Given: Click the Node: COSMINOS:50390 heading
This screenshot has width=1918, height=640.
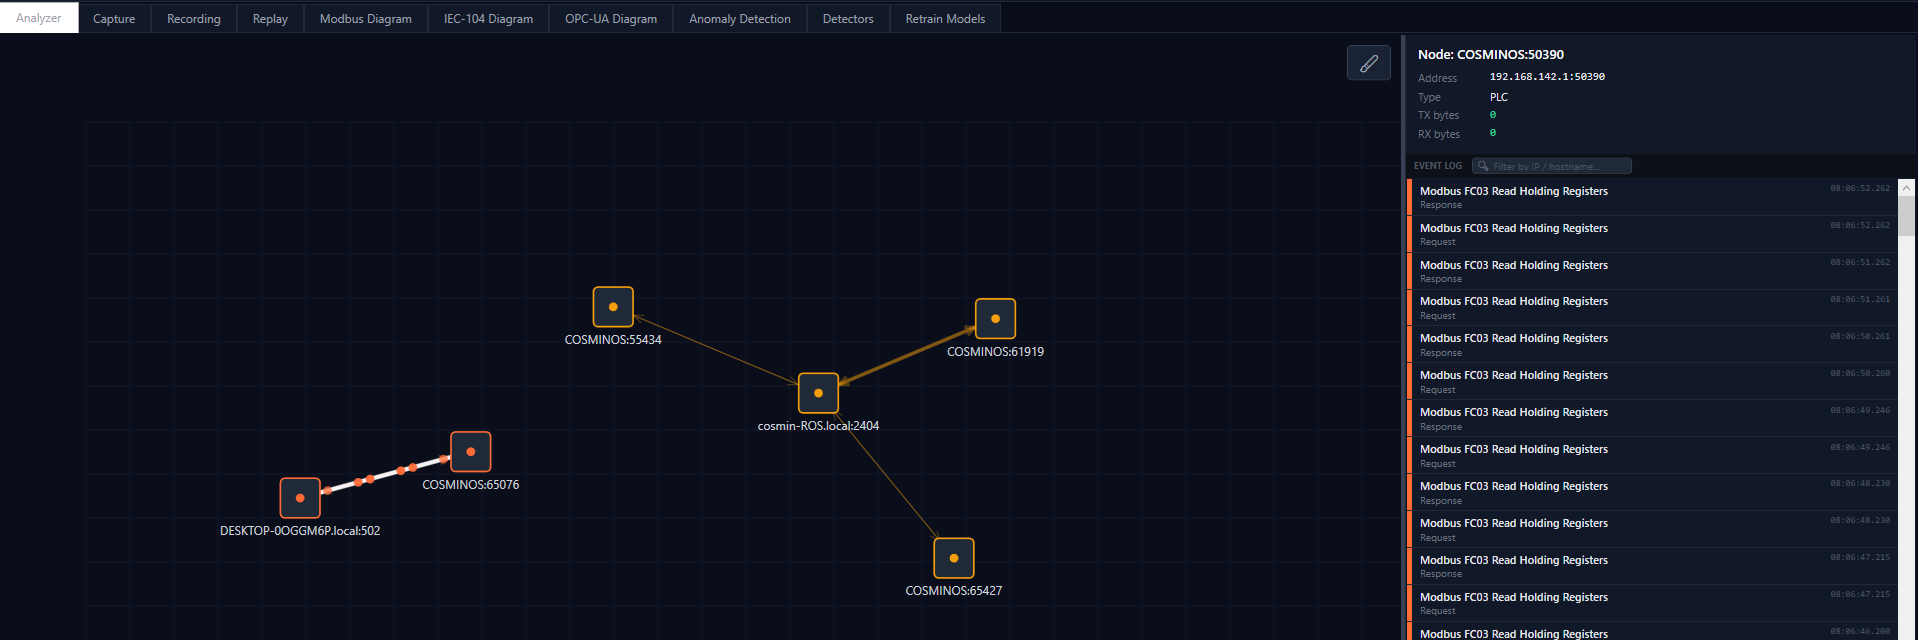Looking at the screenshot, I should pos(1490,55).
